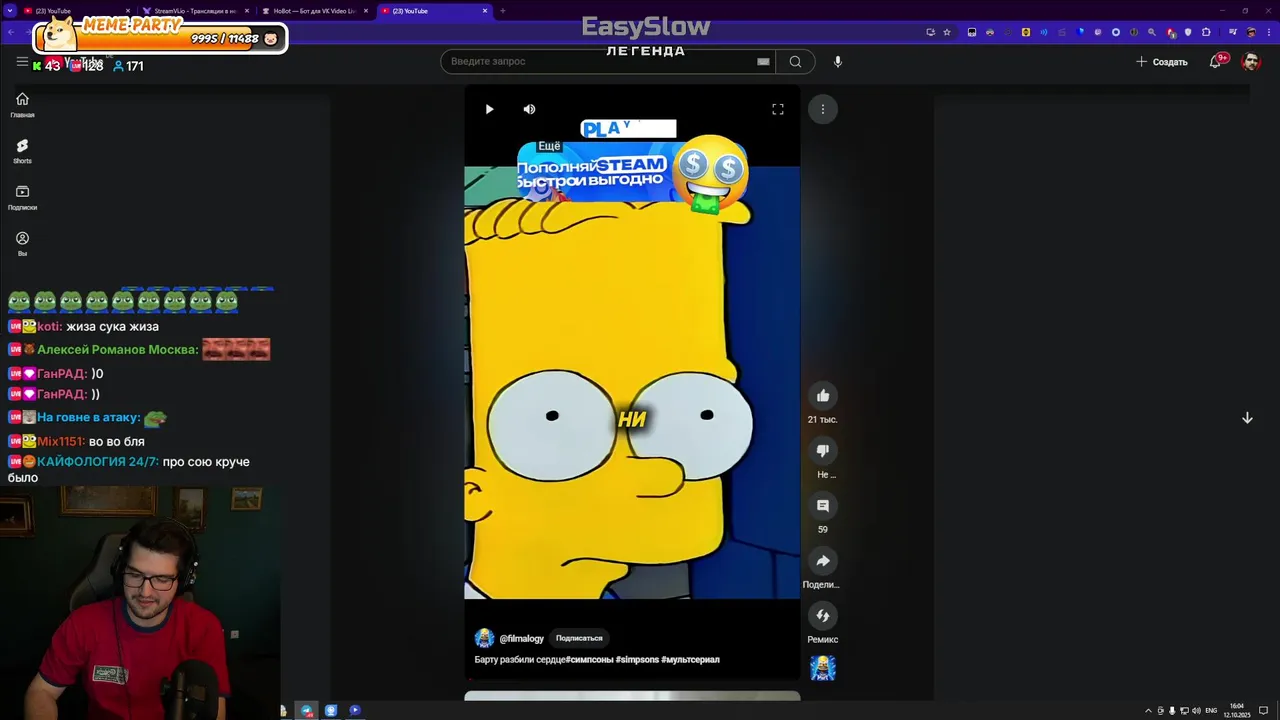Open the YouTube account avatar menu
Viewport: 1280px width, 720px height.
click(1251, 62)
